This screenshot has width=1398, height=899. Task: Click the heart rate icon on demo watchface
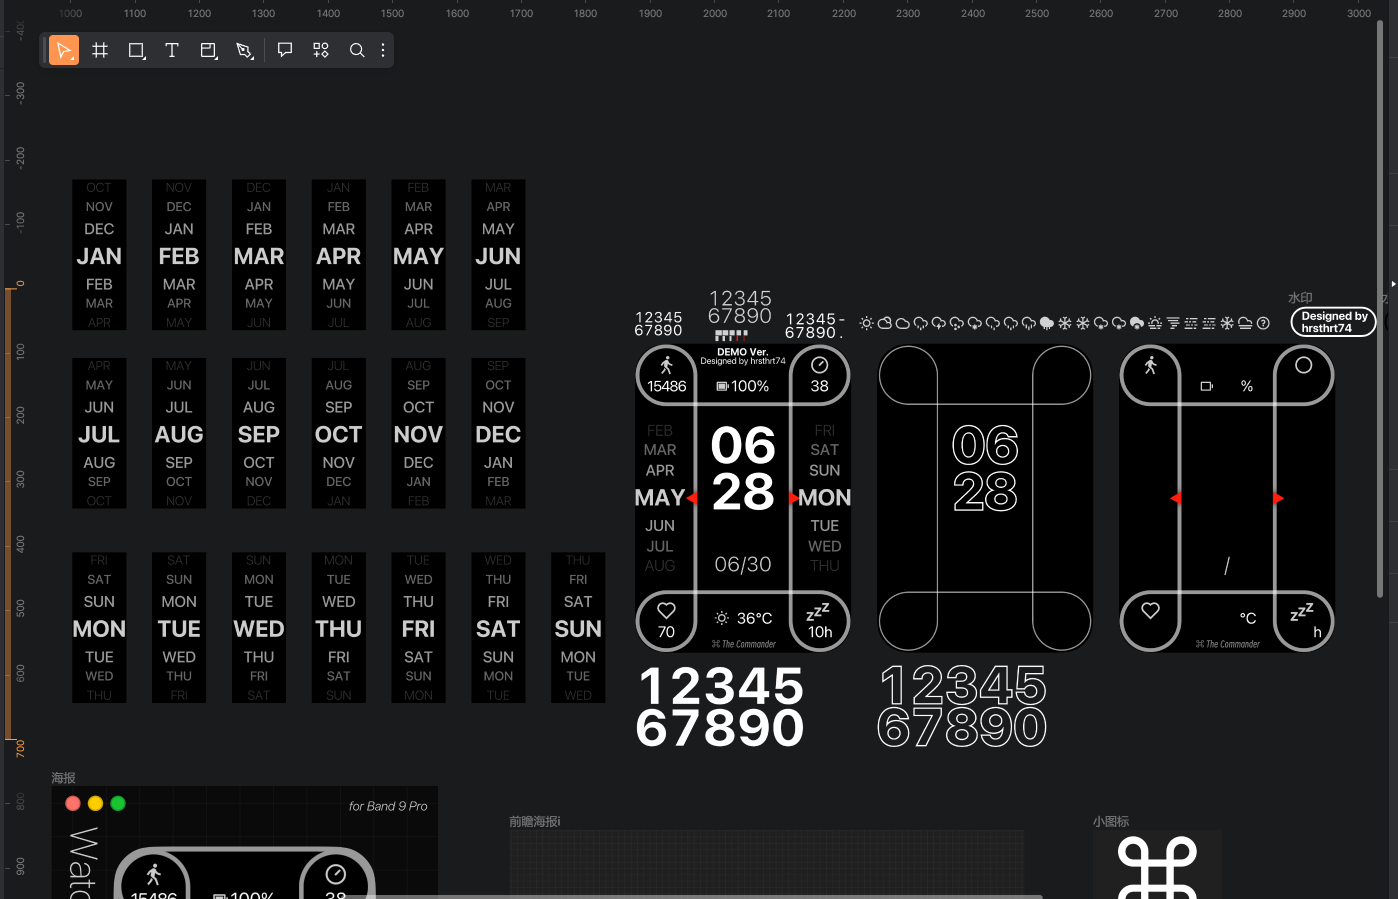666,610
